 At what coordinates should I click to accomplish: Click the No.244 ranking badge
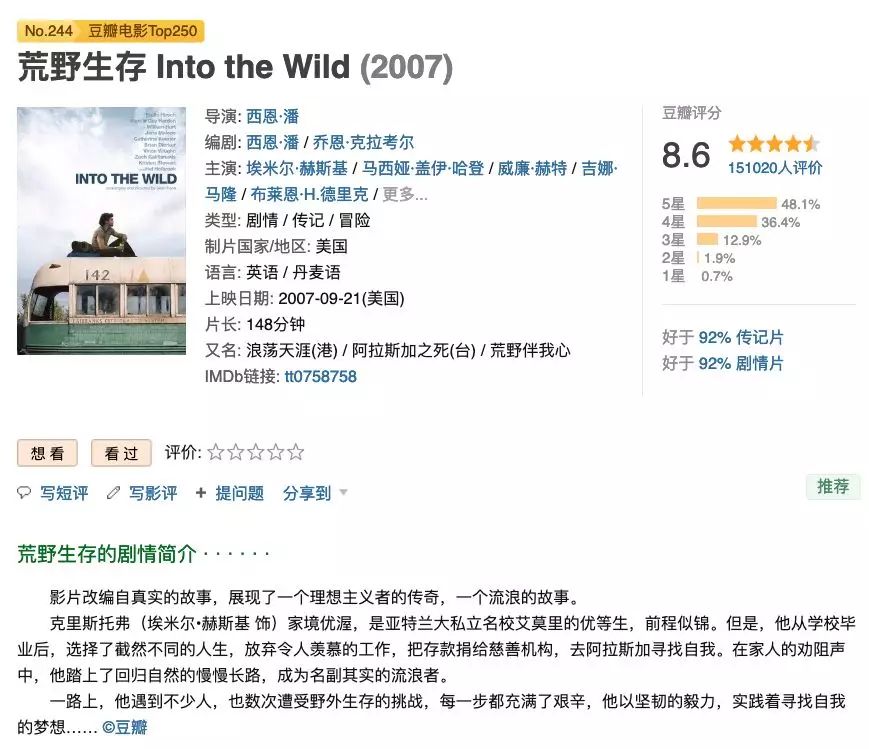click(48, 31)
